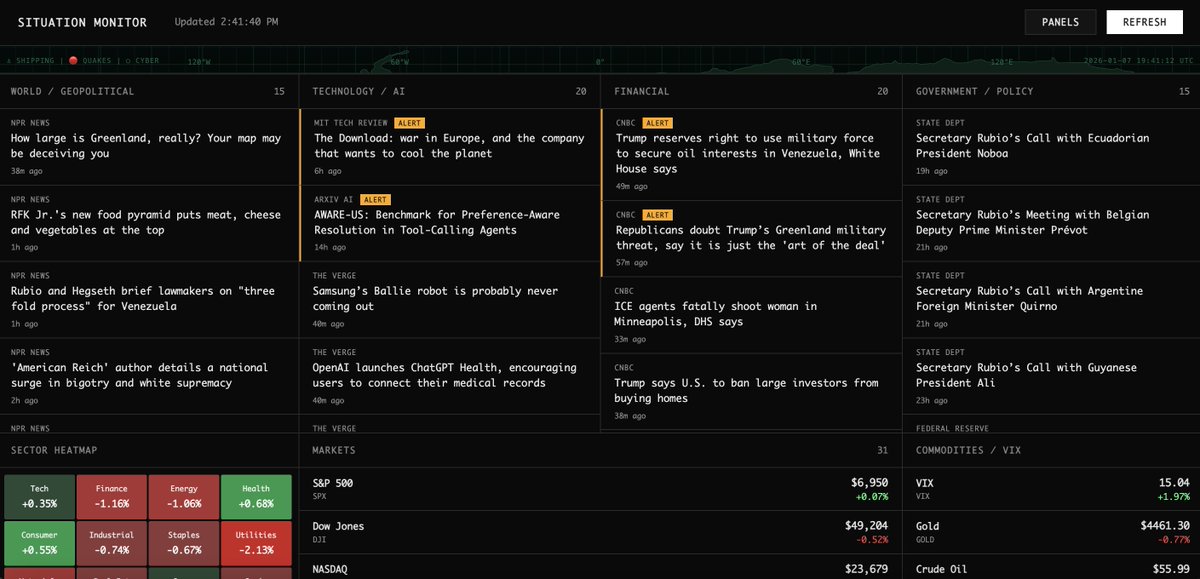Screen dimensions: 1200x579
Task: Select the Health sector heatmap tile
Action: 256,496
